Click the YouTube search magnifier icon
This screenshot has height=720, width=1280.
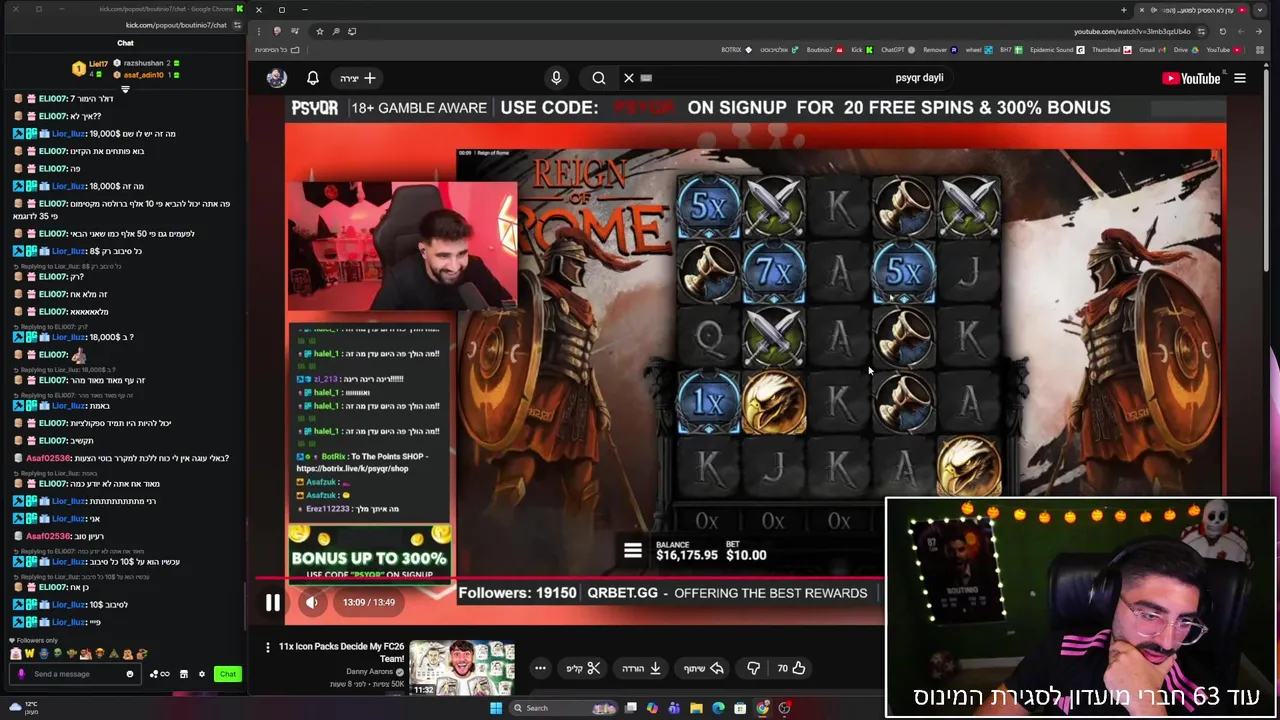598,78
